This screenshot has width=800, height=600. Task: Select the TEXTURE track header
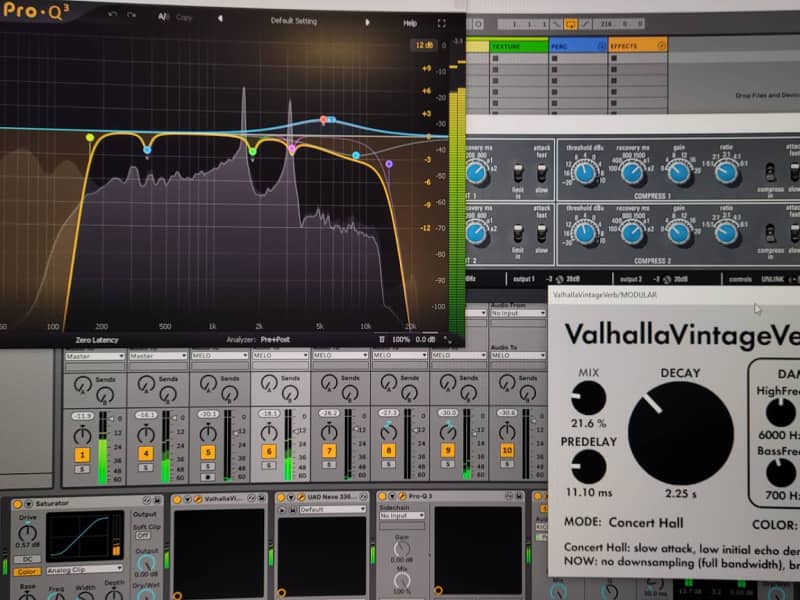coord(519,46)
